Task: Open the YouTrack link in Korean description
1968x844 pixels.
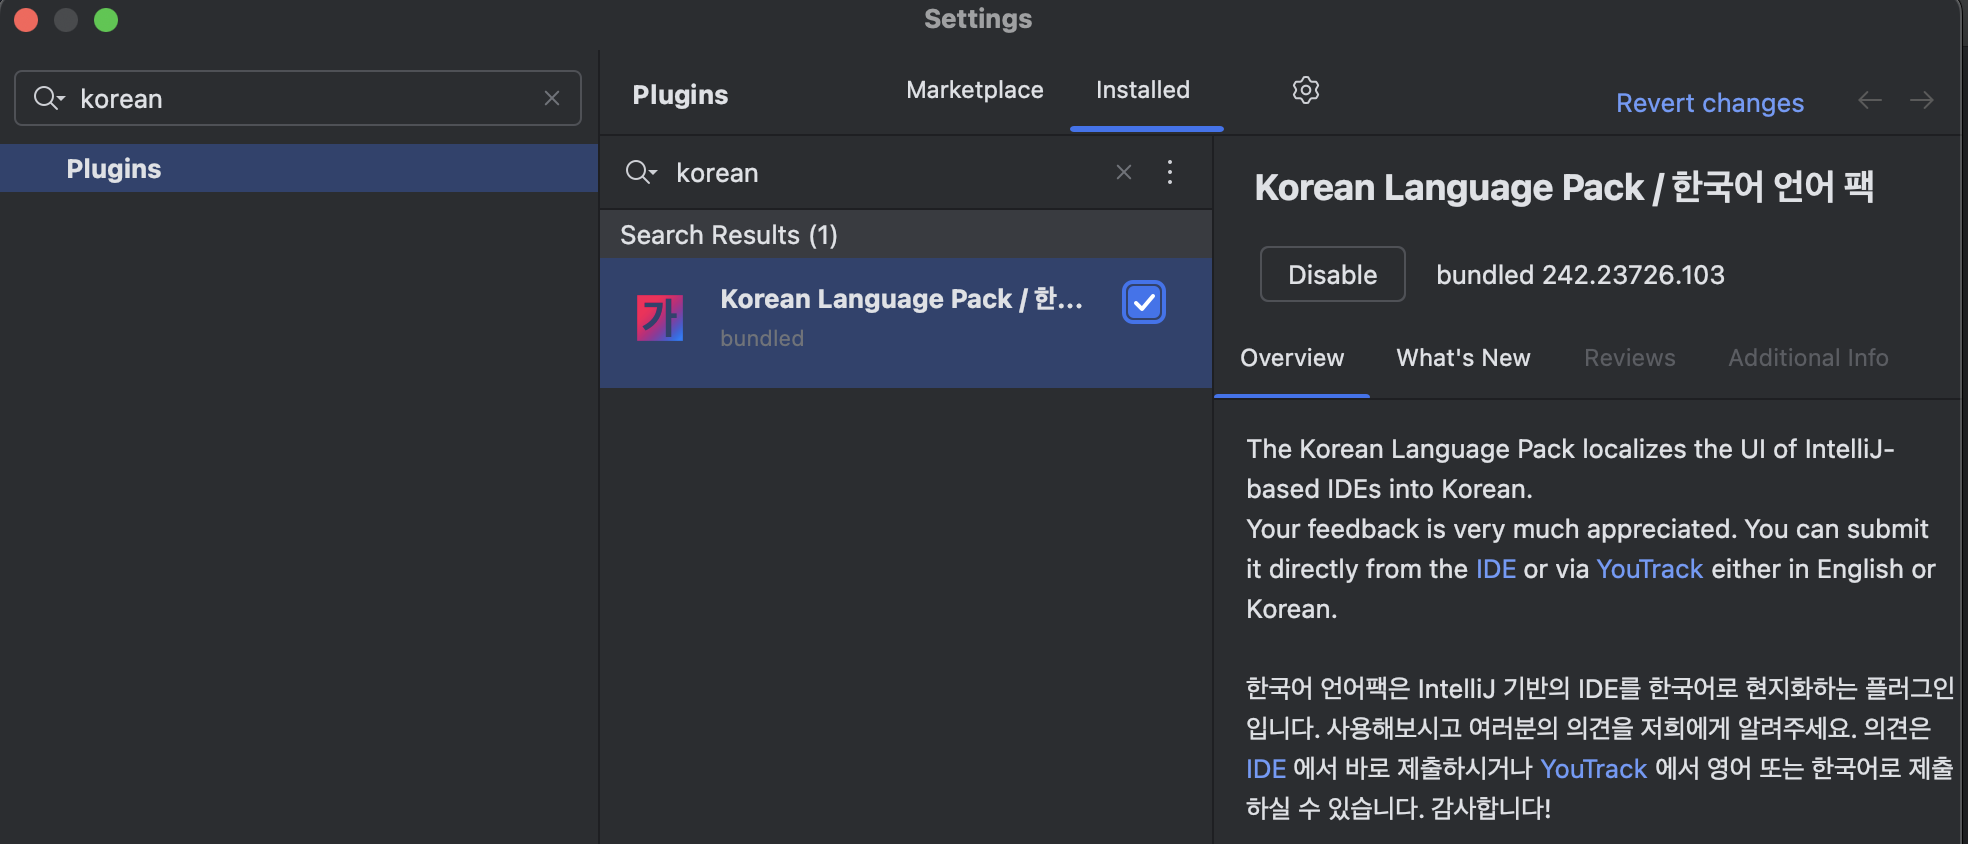Action: click(1594, 769)
